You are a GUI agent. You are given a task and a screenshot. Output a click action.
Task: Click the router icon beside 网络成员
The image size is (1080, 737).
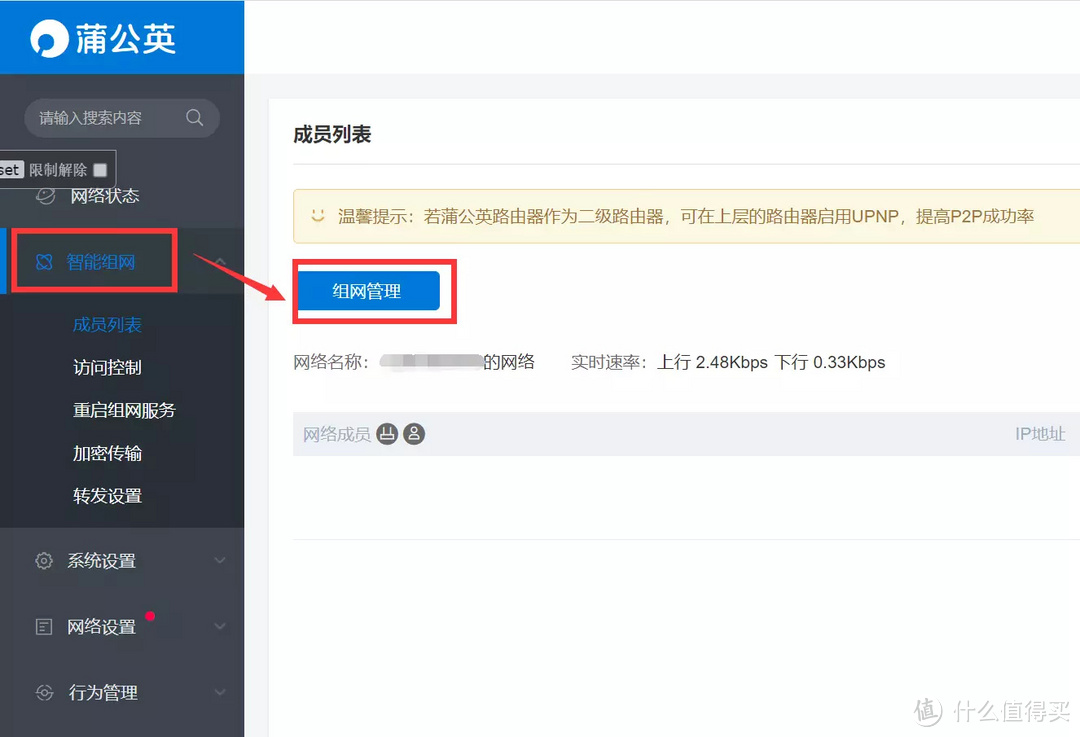pos(388,434)
